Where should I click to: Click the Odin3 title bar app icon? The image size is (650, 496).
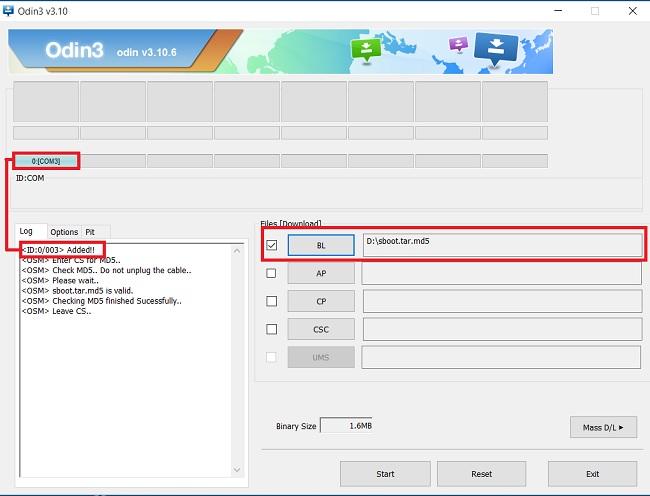[9, 10]
